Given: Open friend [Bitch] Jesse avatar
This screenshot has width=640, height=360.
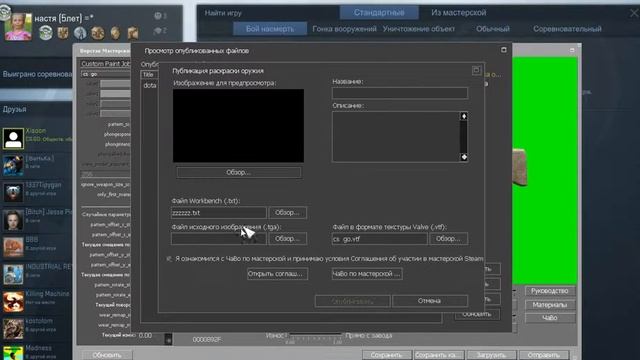Looking at the screenshot, I should (13, 220).
